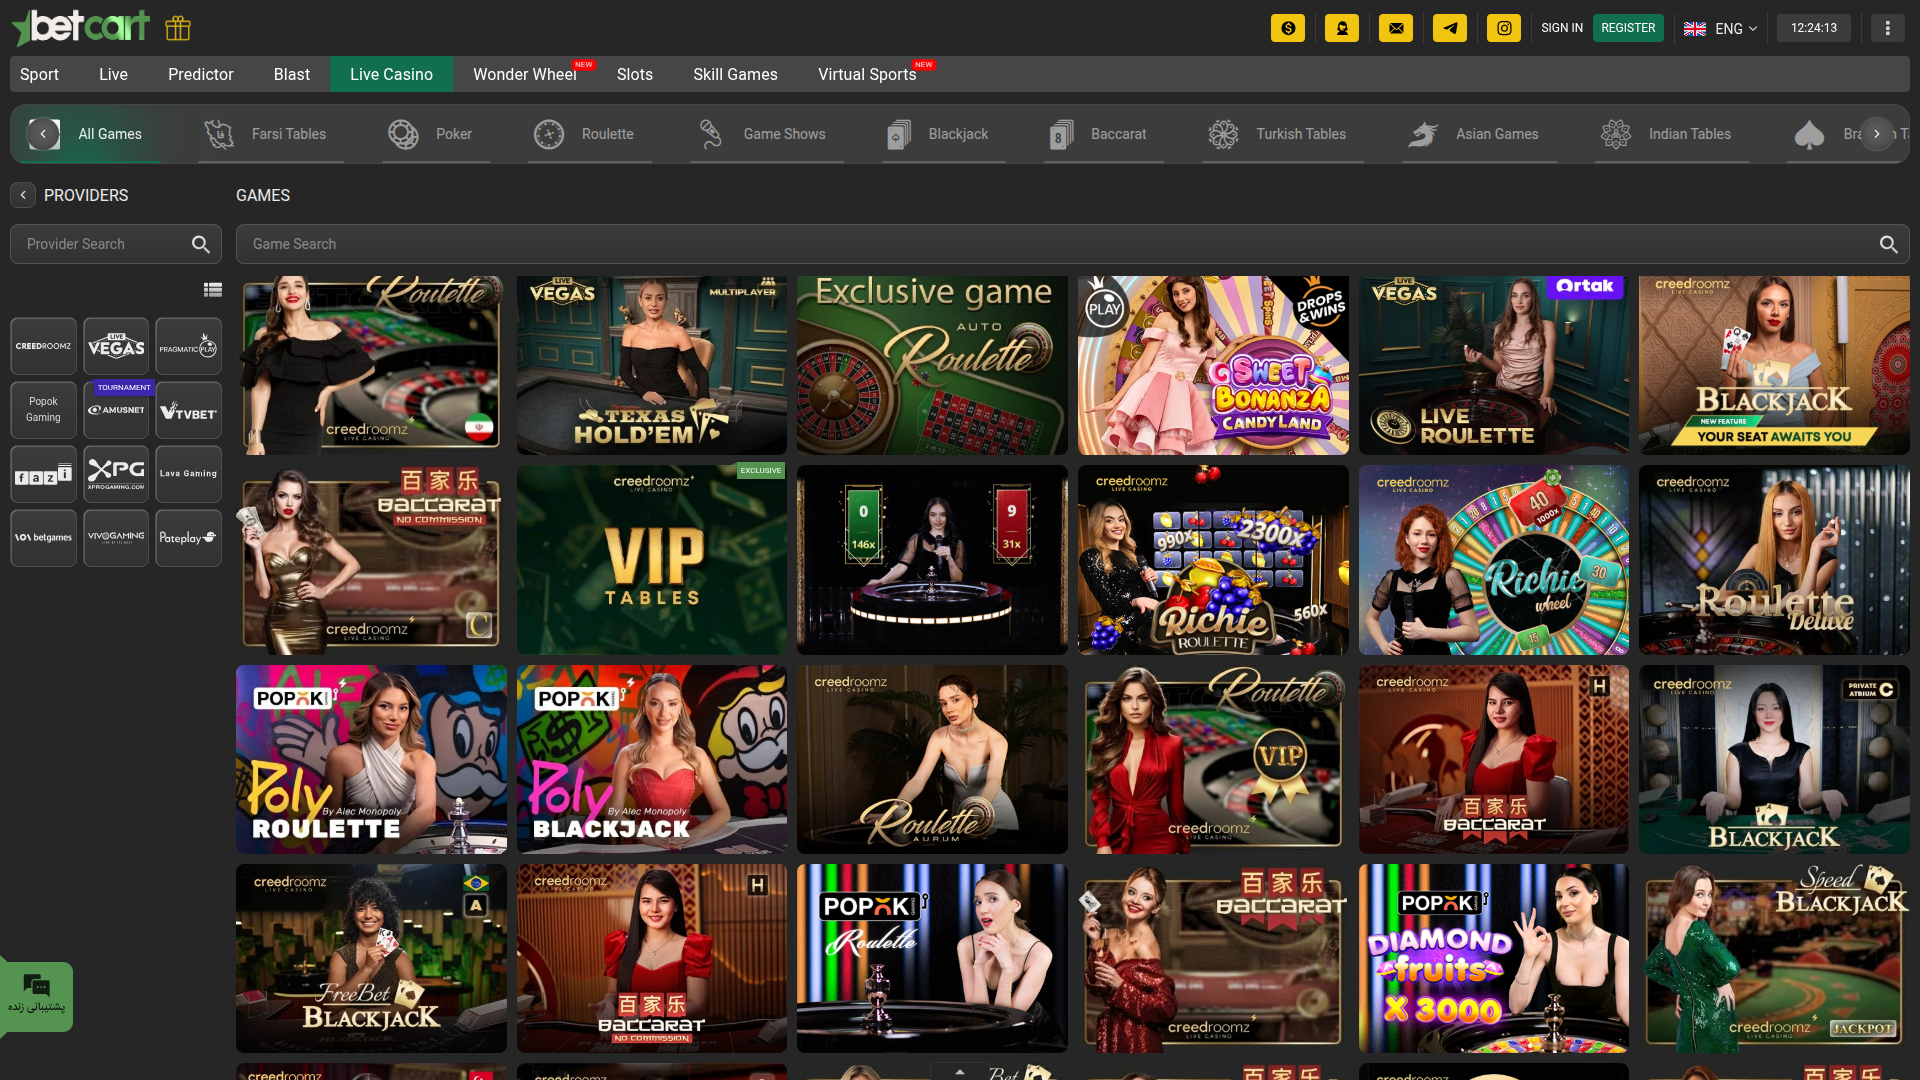This screenshot has width=1920, height=1080.
Task: Open the mail/messages icon
Action: pyautogui.click(x=1396, y=28)
